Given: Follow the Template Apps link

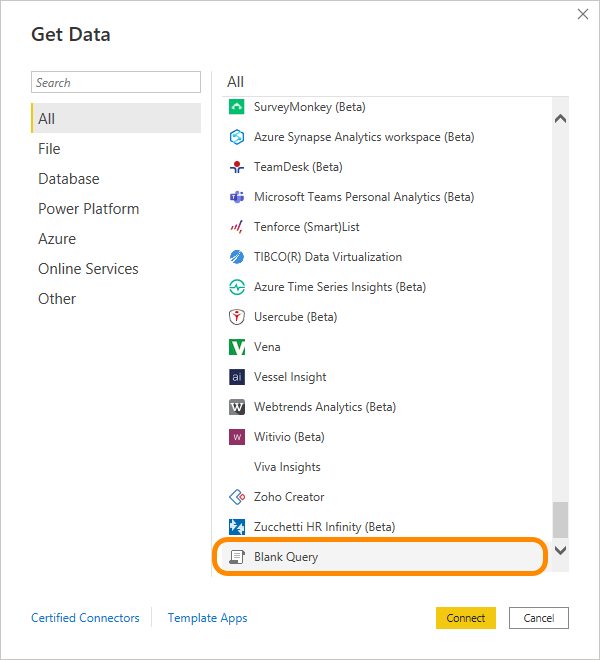Looking at the screenshot, I should pyautogui.click(x=207, y=618).
